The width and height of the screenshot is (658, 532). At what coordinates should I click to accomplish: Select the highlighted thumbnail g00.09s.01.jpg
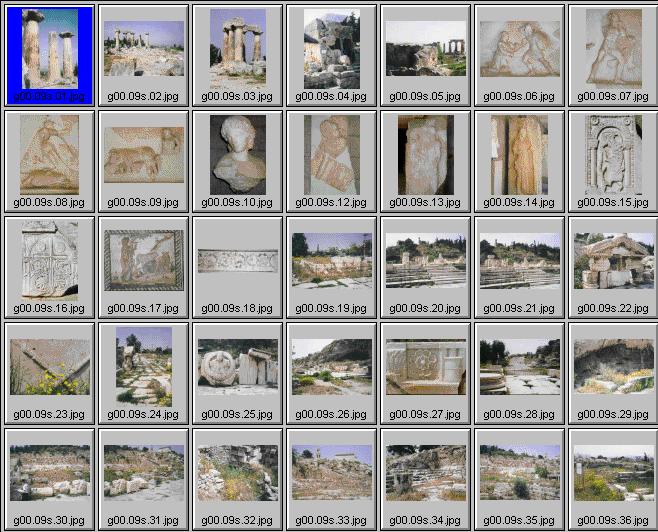(x=50, y=50)
